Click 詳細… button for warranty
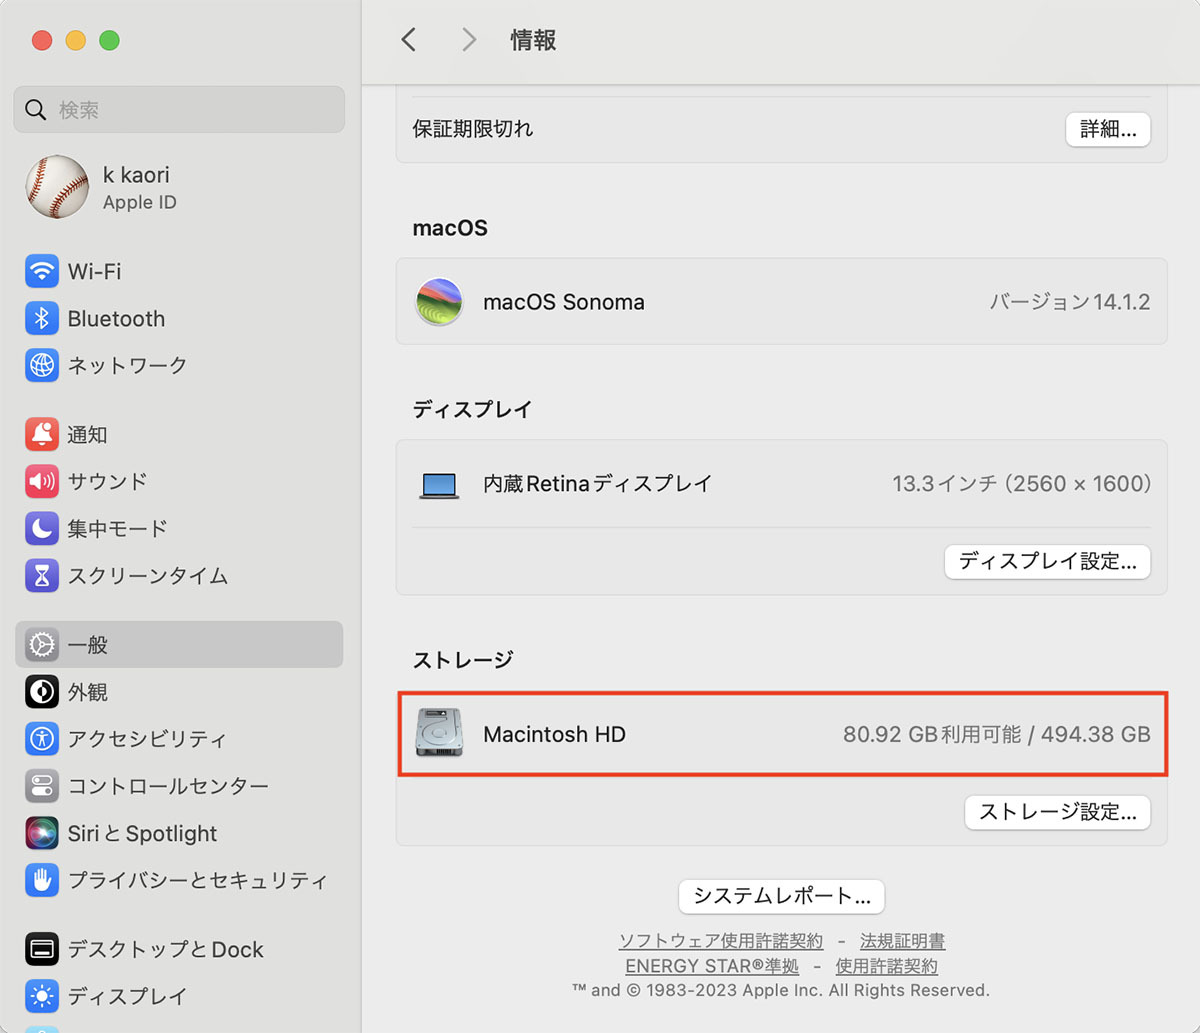 pos(1107,129)
